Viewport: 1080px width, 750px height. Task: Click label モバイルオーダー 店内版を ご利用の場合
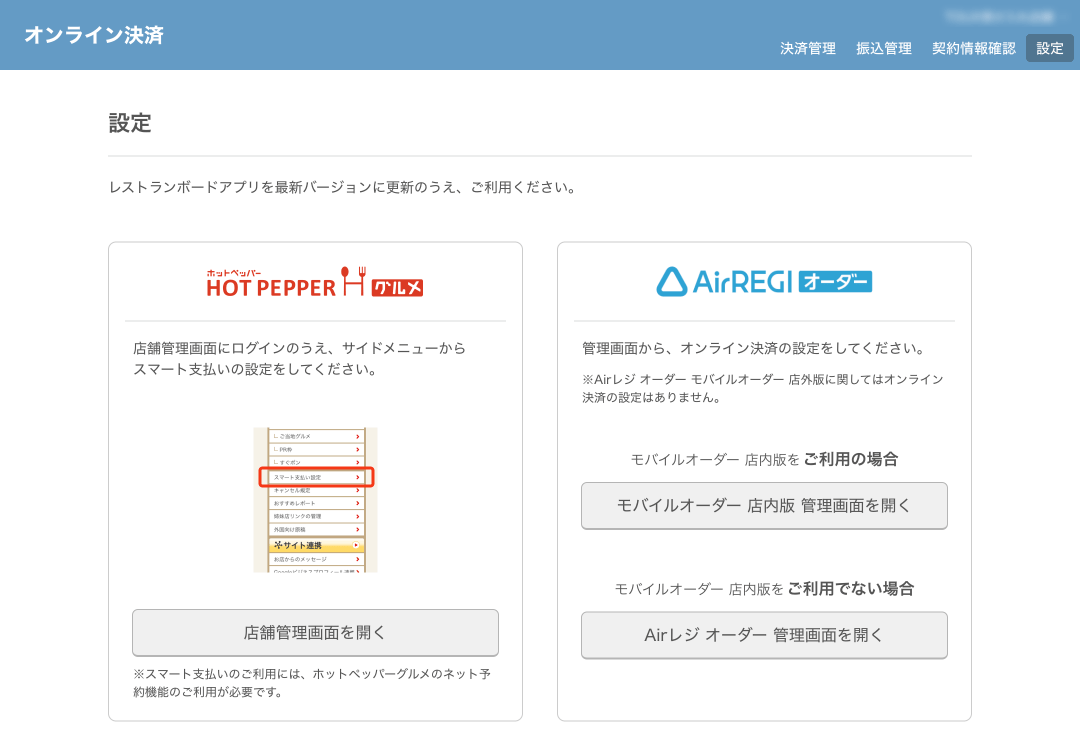coord(764,459)
